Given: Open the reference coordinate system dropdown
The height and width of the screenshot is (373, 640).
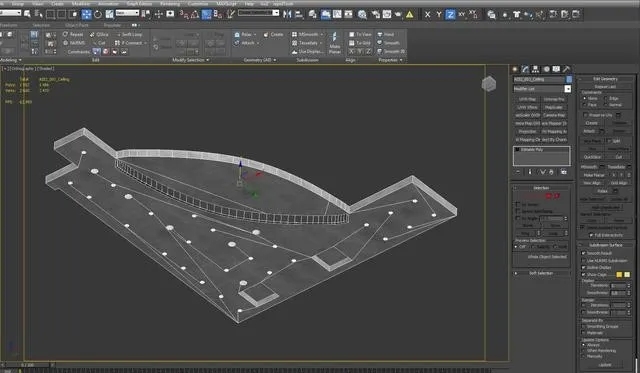Looking at the screenshot, I should [127, 13].
